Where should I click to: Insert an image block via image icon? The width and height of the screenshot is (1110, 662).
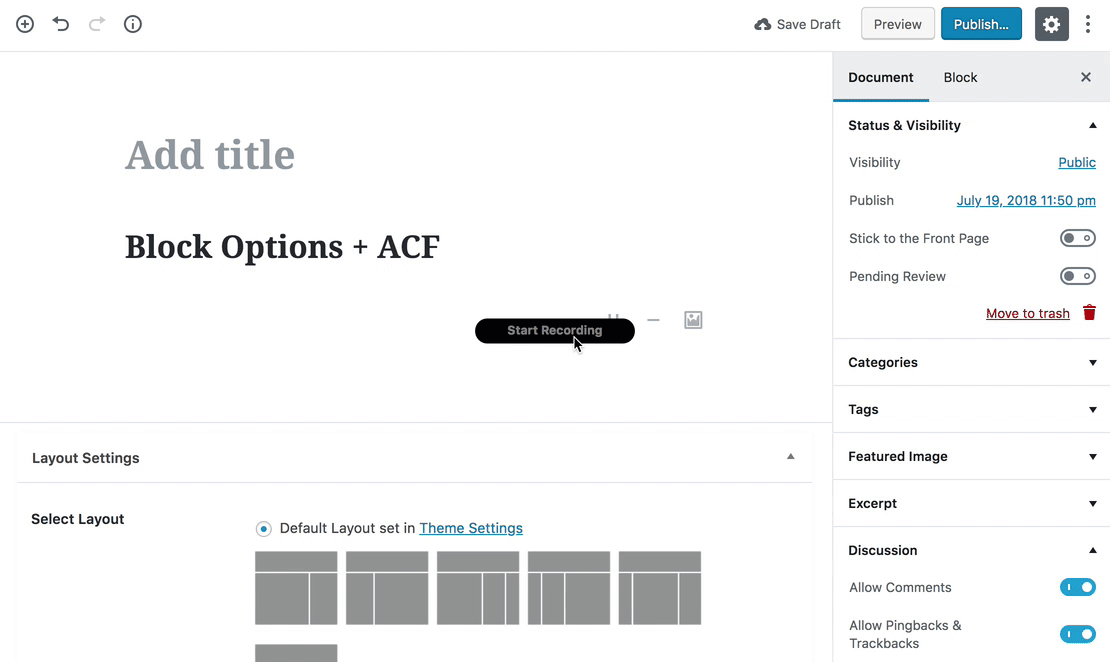(x=693, y=320)
